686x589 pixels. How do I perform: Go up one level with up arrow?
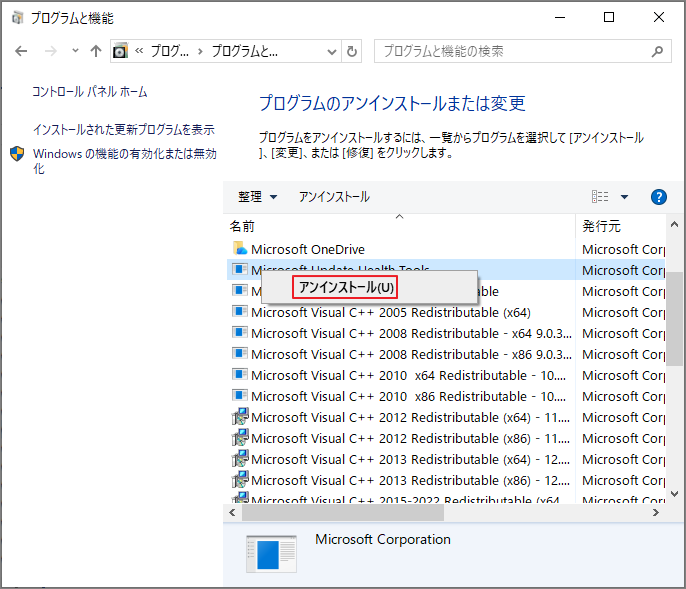pos(96,51)
